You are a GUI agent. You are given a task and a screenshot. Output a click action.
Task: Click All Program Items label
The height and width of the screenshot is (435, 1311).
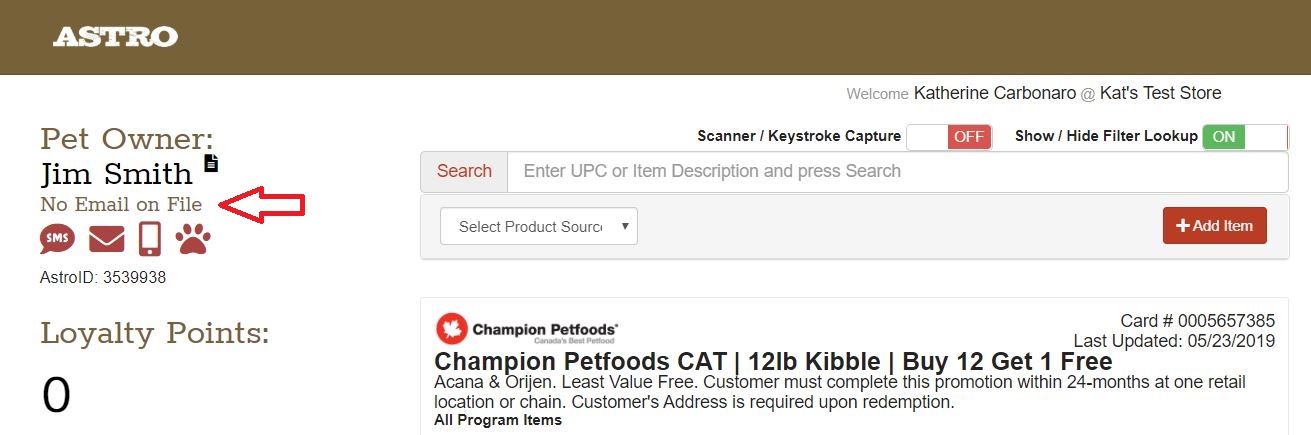pos(497,420)
